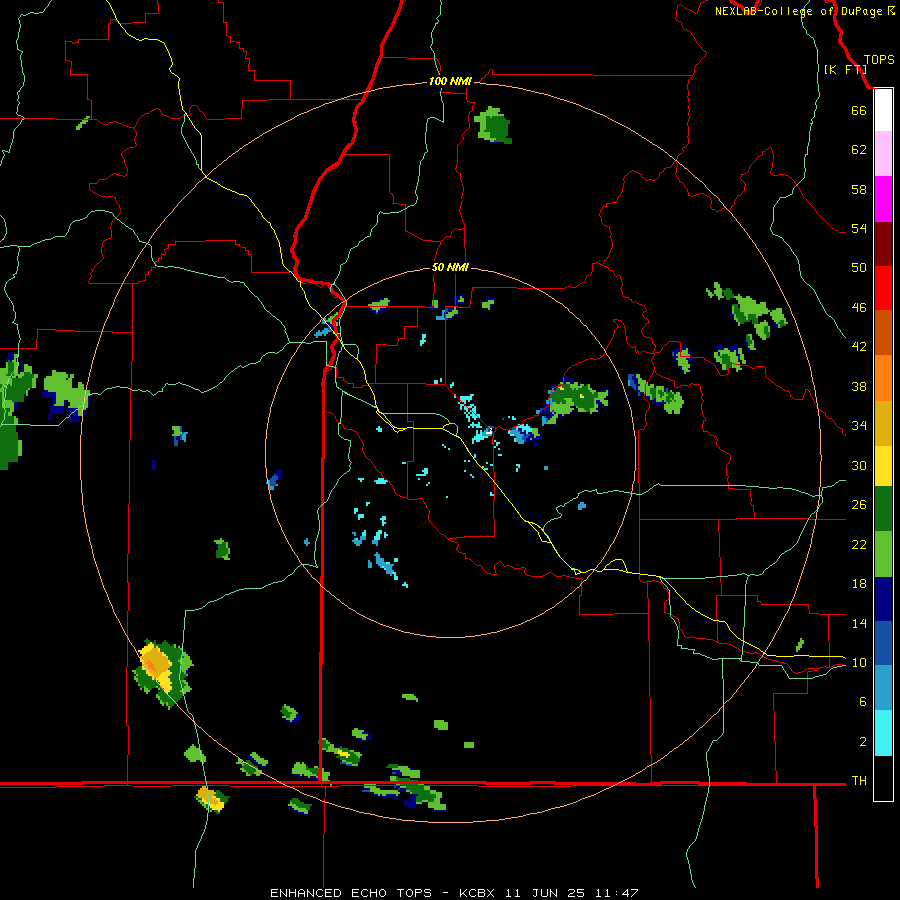
Task: Click the "50 NMI" range ring label
Action: click(450, 267)
